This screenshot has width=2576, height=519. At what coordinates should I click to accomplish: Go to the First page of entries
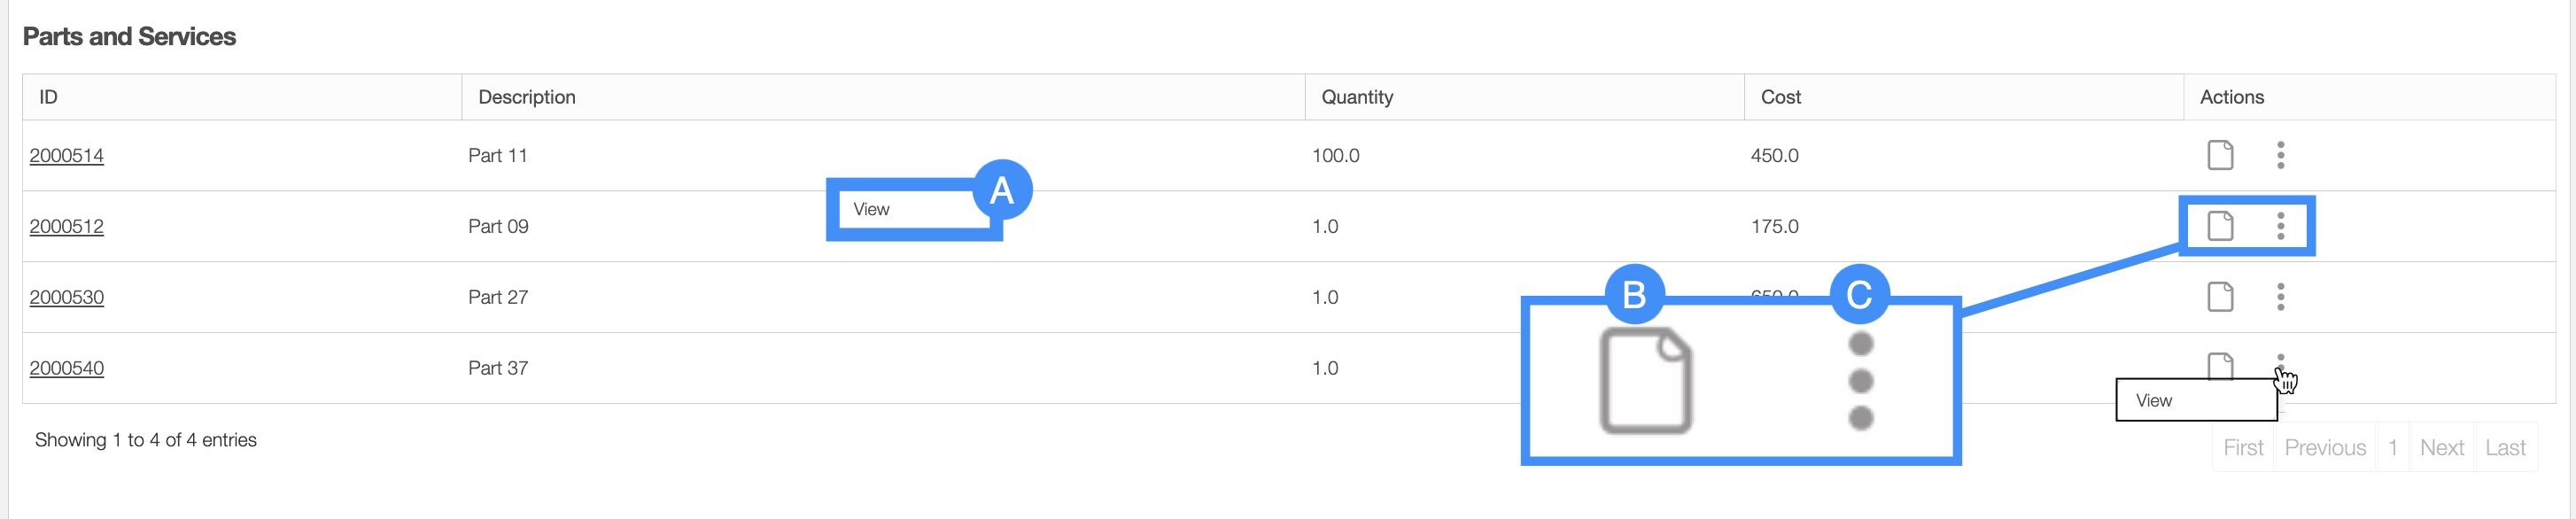click(2243, 448)
